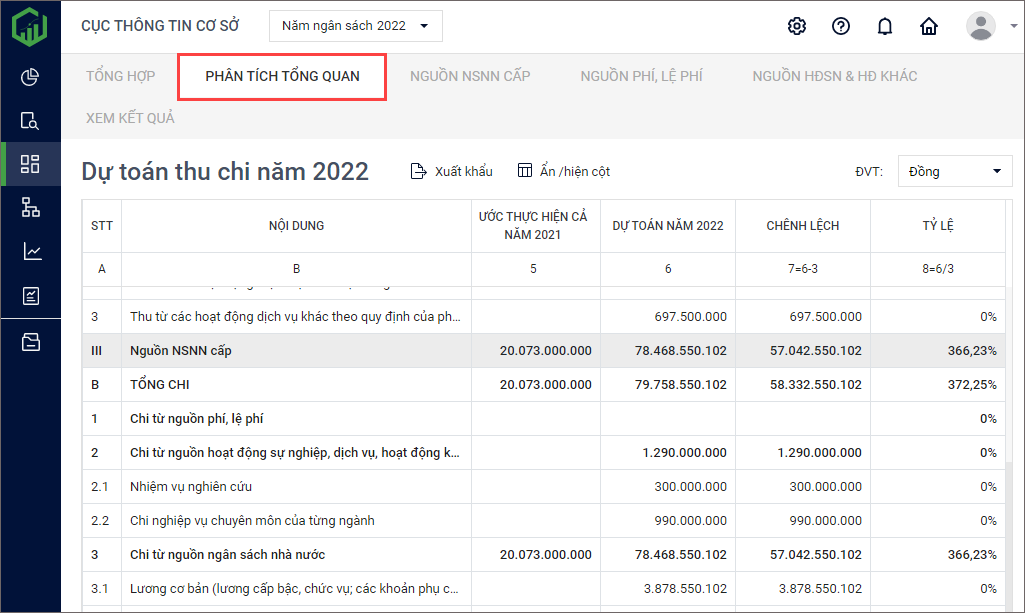Switch to the Tổng hợp tab
Image resolution: width=1025 pixels, height=613 pixels.
coord(120,76)
